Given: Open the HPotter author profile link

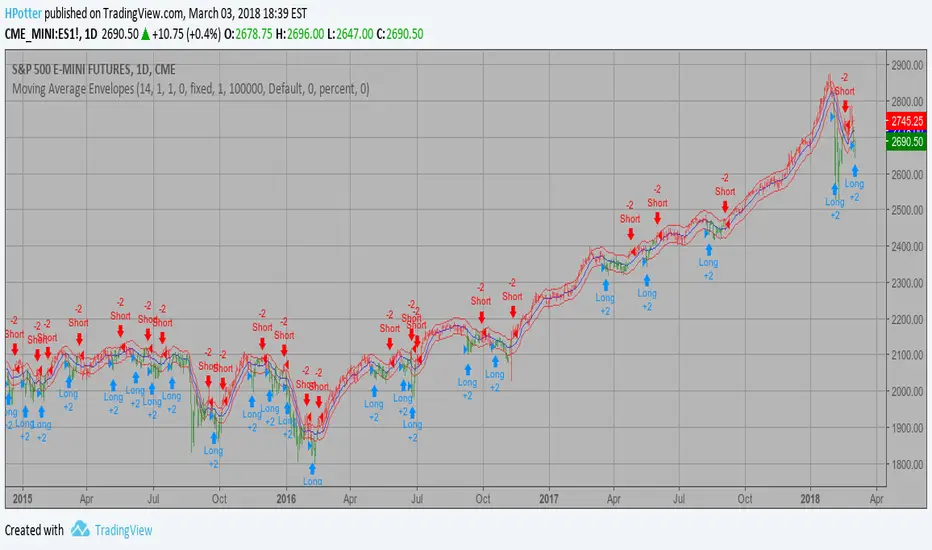Looking at the screenshot, I should tap(23, 13).
